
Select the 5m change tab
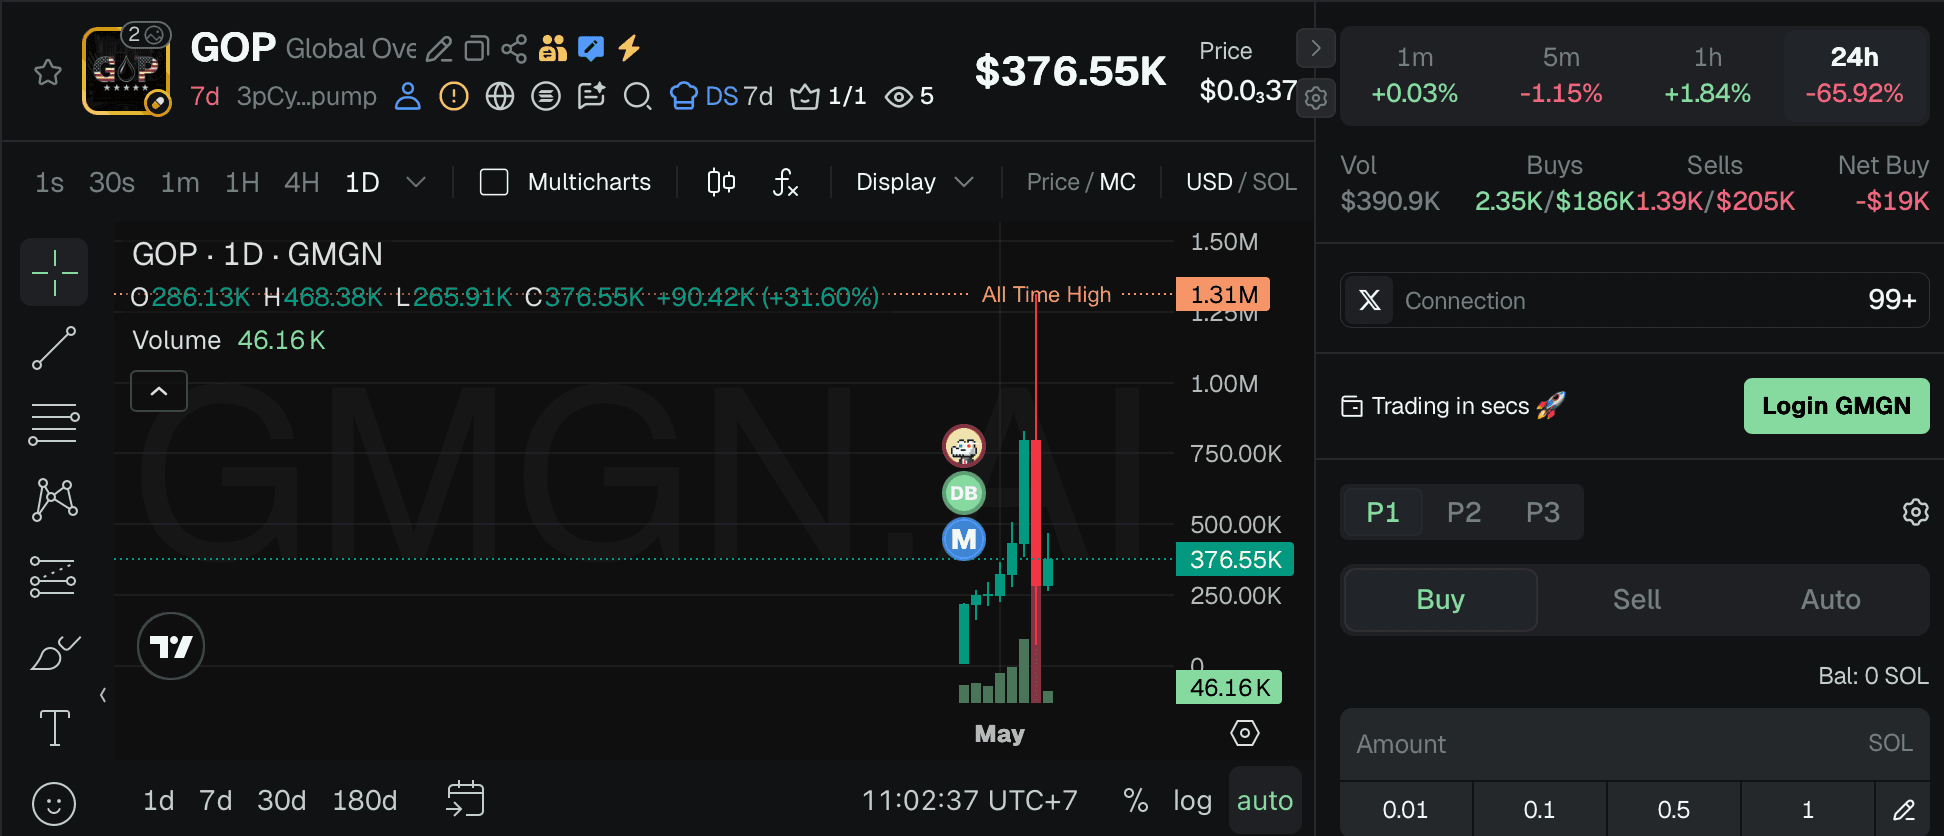pos(1561,75)
